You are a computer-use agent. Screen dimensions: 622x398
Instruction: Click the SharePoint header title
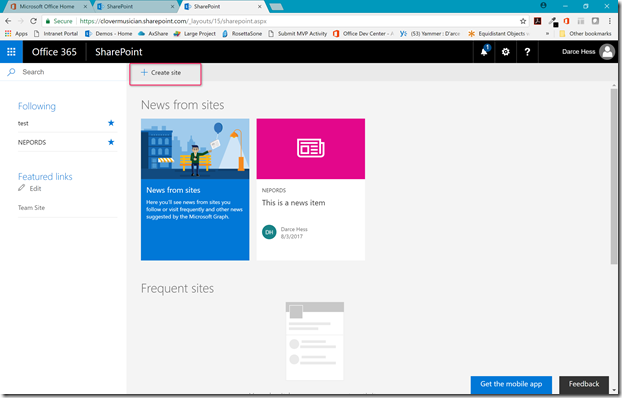point(119,52)
